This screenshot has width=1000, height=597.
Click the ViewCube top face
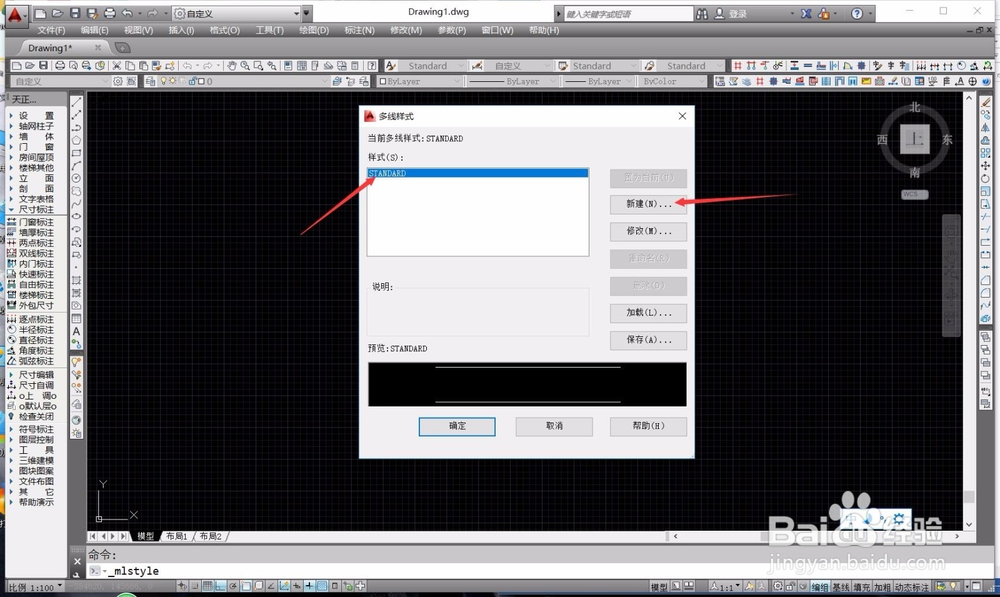click(x=915, y=139)
